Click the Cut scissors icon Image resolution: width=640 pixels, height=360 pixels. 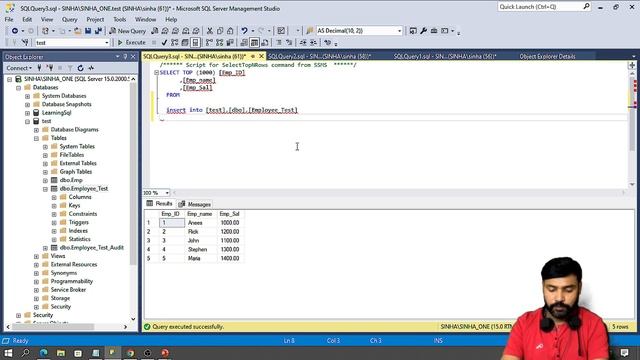(209, 31)
